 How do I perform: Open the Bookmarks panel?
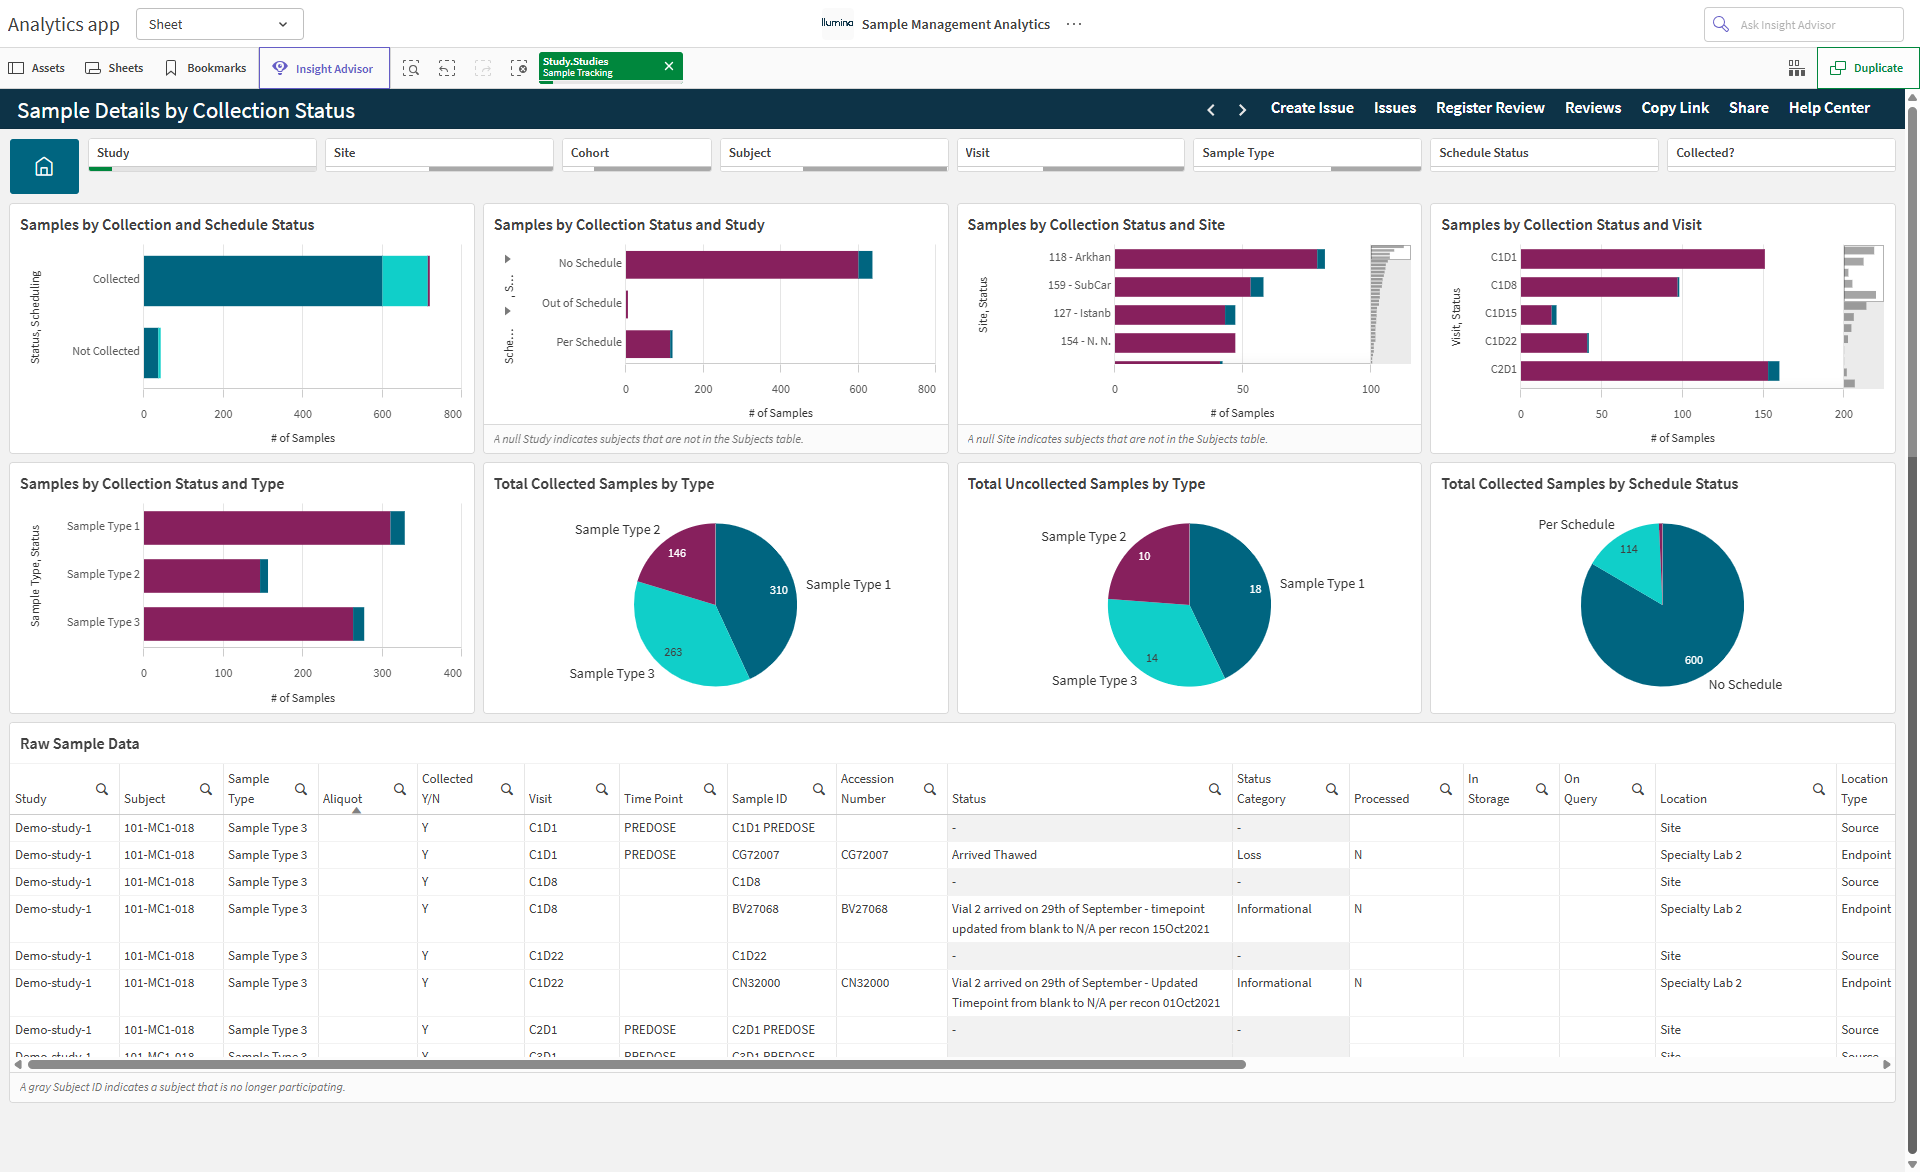(205, 68)
